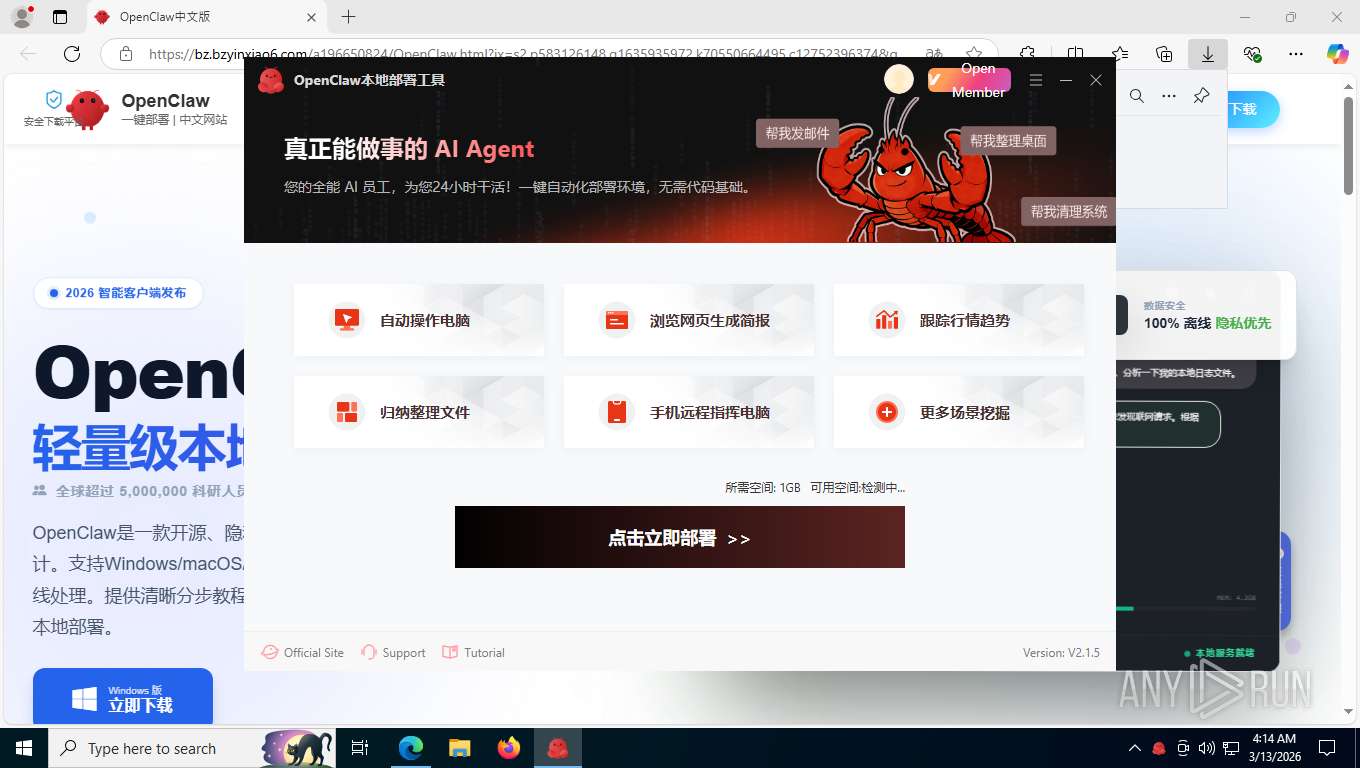
Task: Click the taskbar search box
Action: point(193,748)
